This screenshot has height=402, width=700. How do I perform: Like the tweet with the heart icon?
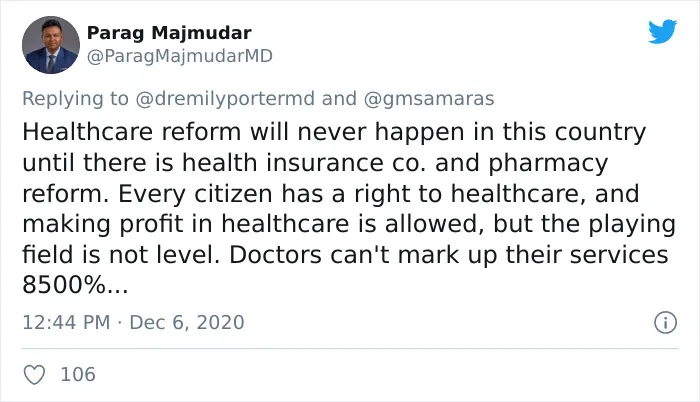[34, 374]
